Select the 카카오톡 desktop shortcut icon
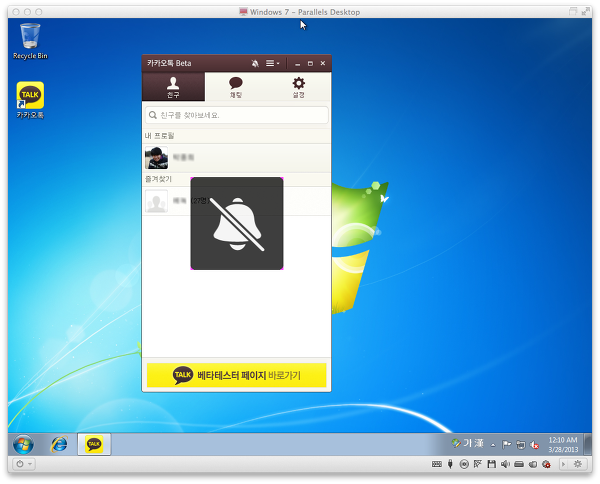 click(30, 100)
